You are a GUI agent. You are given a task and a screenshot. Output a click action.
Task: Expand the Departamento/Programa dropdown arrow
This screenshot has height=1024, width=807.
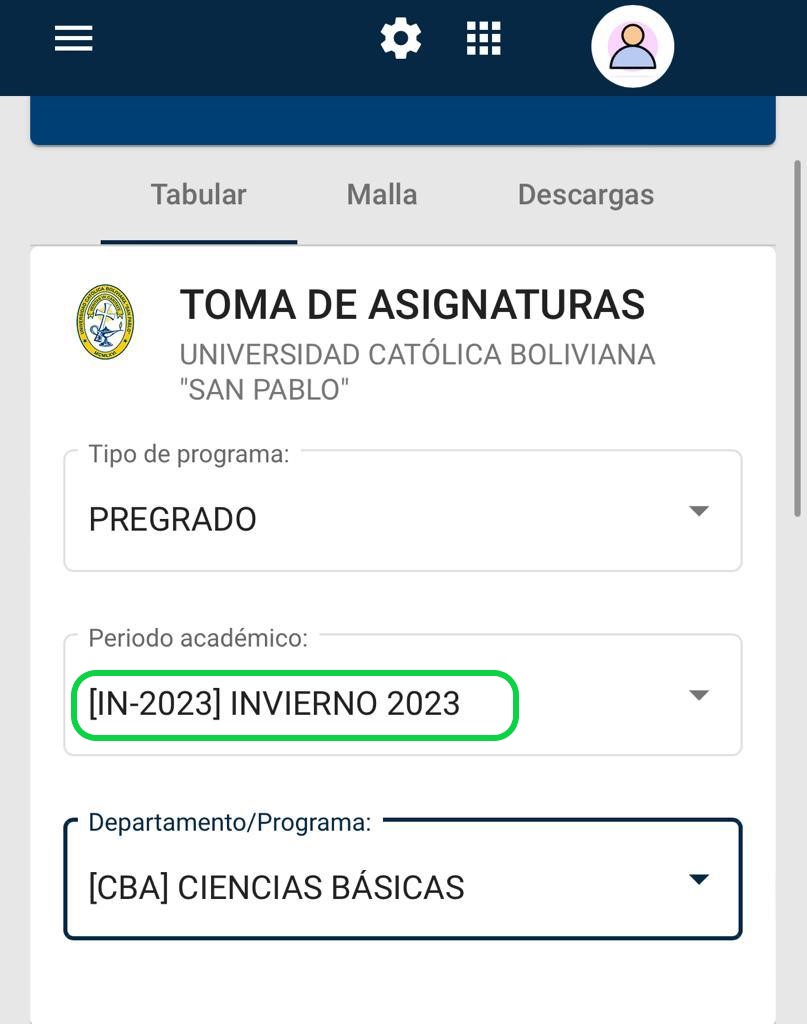699,879
